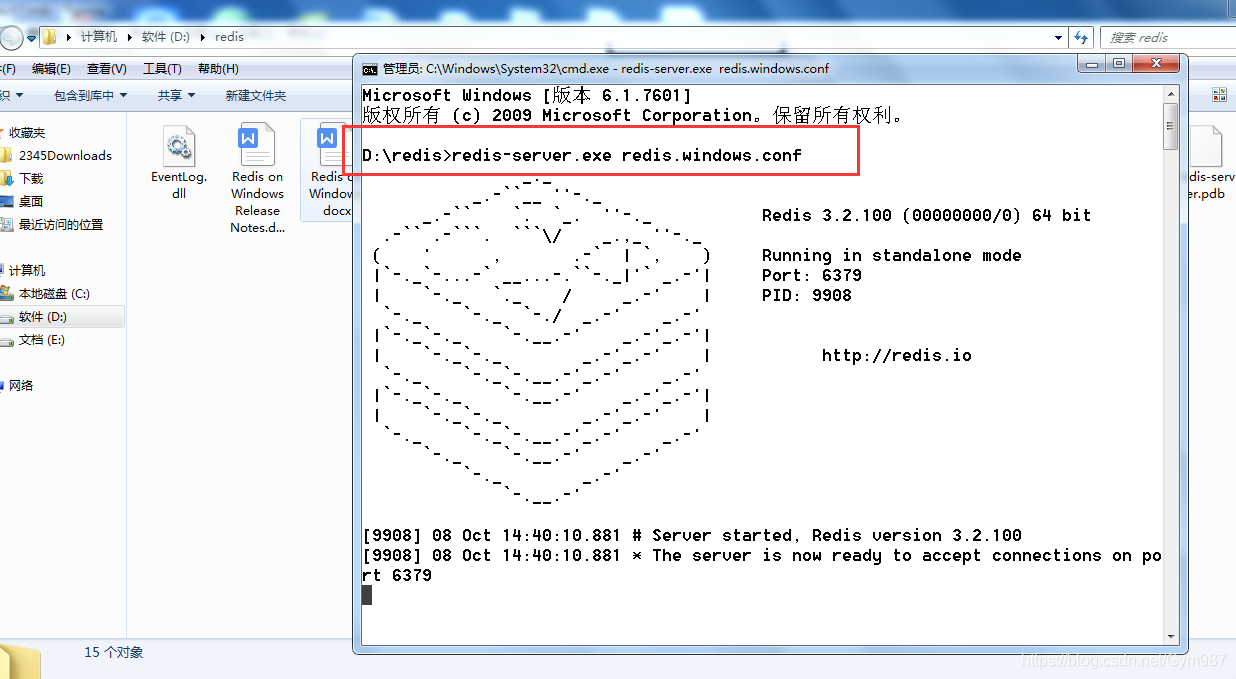Click the change view icon in Explorer toolbar

[x=1219, y=95]
